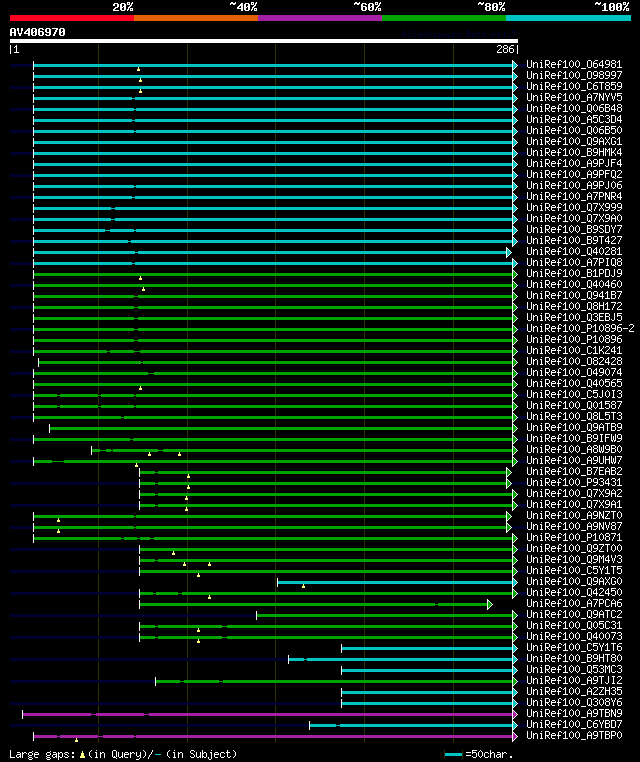The image size is (640, 762).
Task: Select the UniRef100_Q9ZT00 hit name
Action: click(x=574, y=548)
